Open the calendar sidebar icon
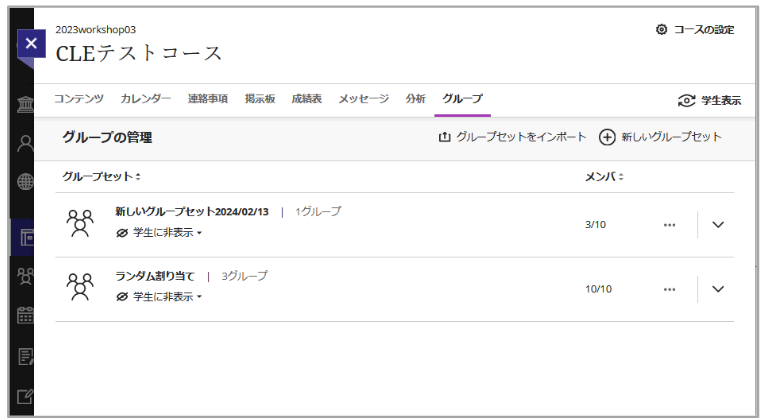The height and width of the screenshot is (420, 763). click(25, 315)
